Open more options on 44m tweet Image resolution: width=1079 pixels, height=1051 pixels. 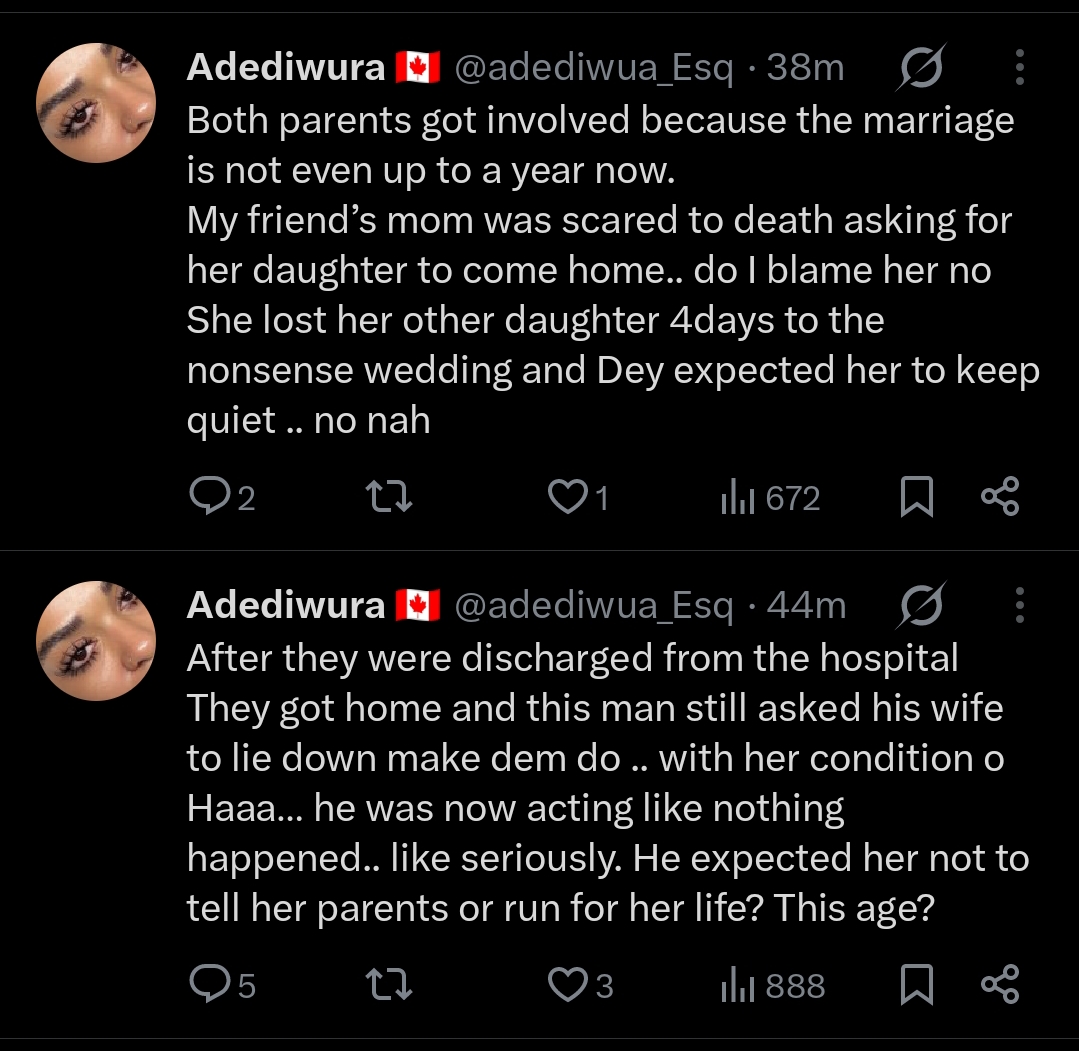click(x=1020, y=606)
